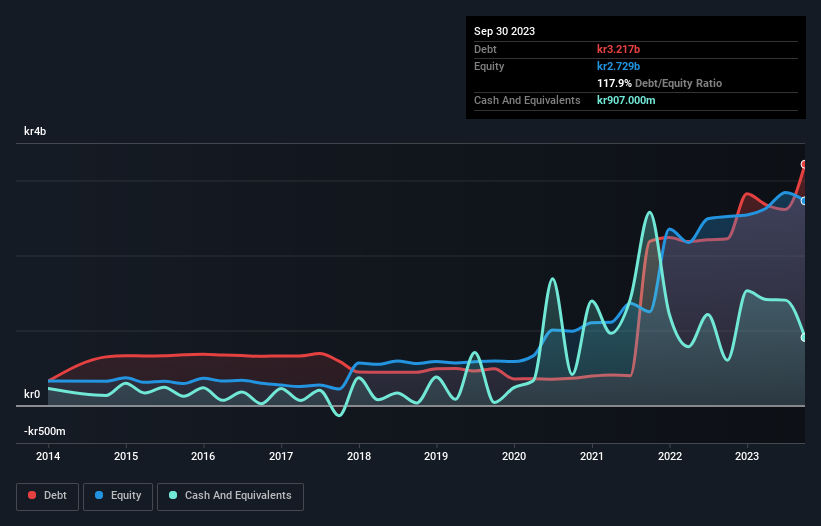Click the 2021 x-axis label

click(x=592, y=456)
